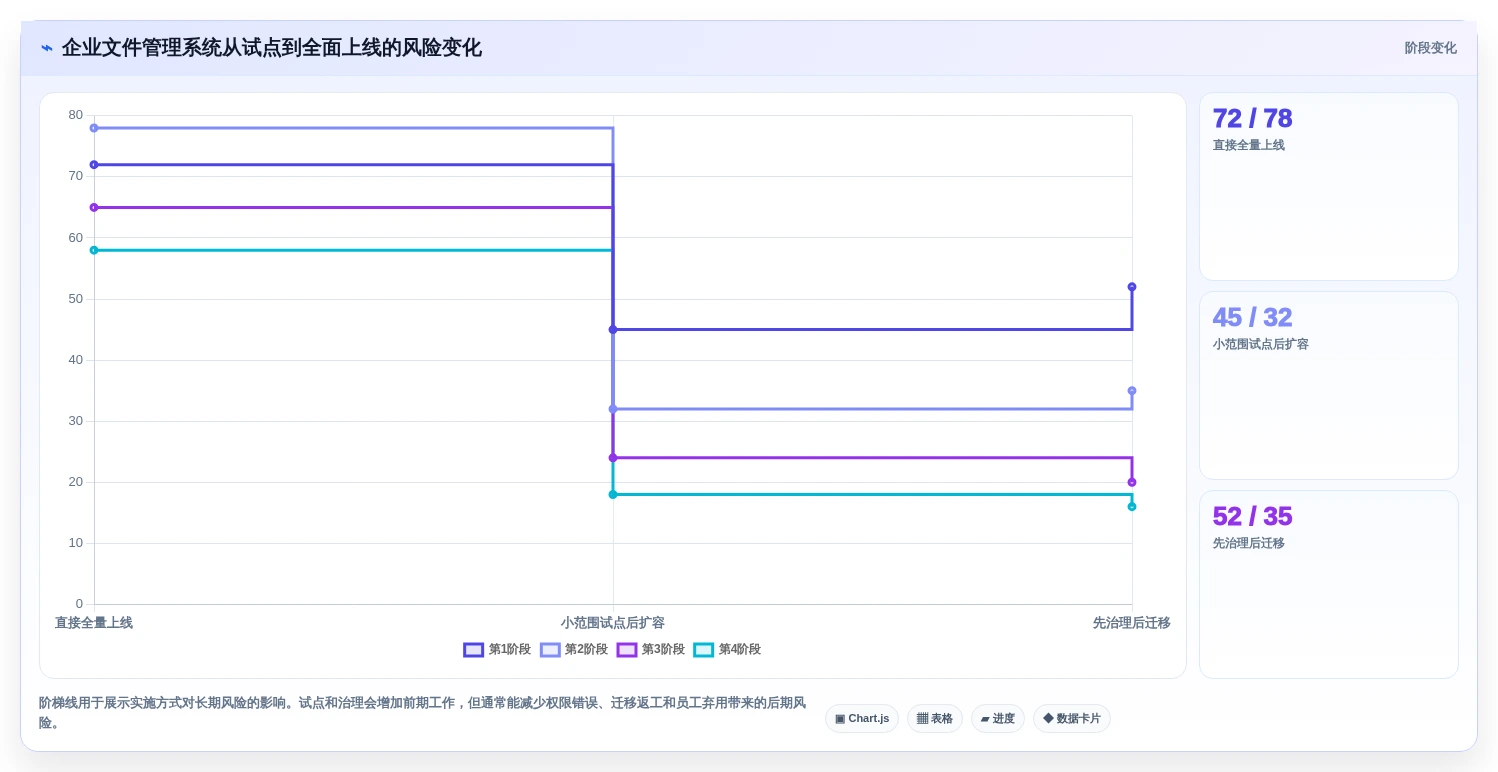The image size is (1498, 772).
Task: Toggle 第3阶段 legend swatch
Action: (627, 650)
